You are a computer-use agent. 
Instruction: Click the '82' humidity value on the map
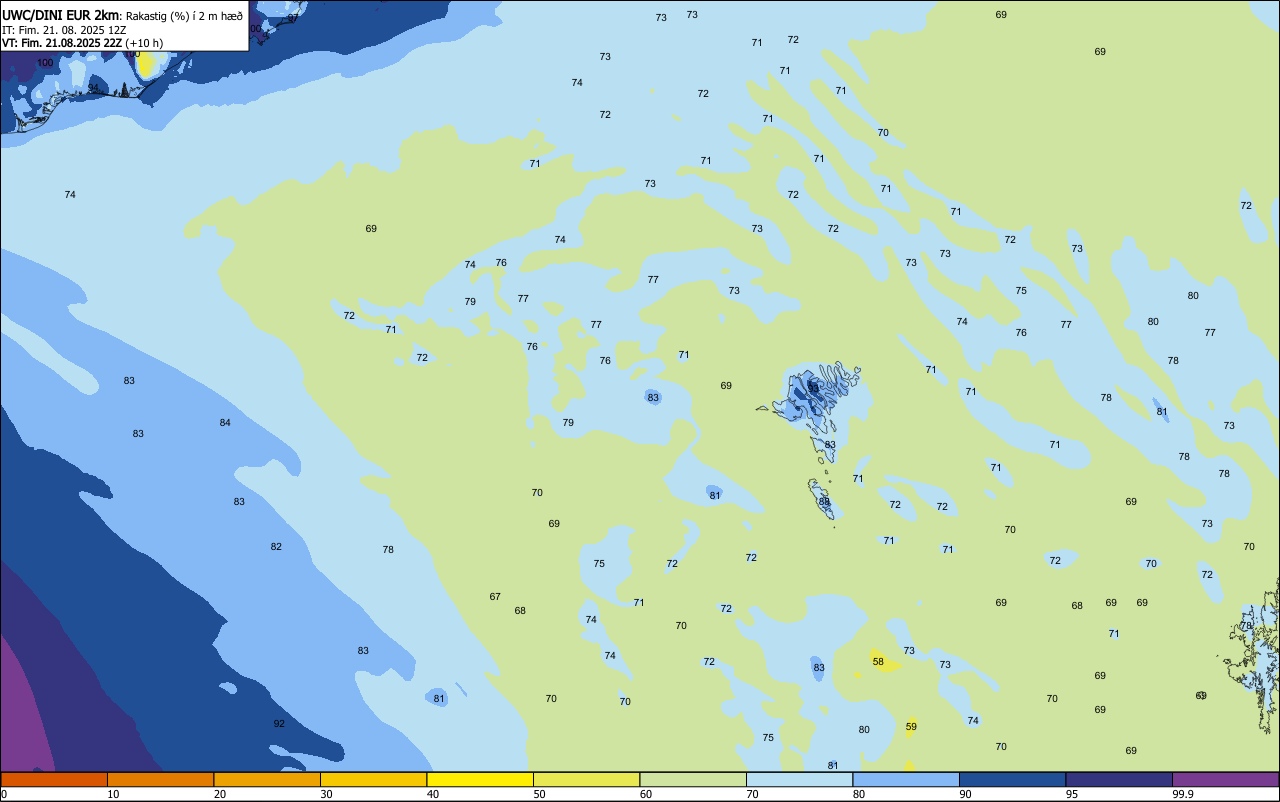point(276,547)
